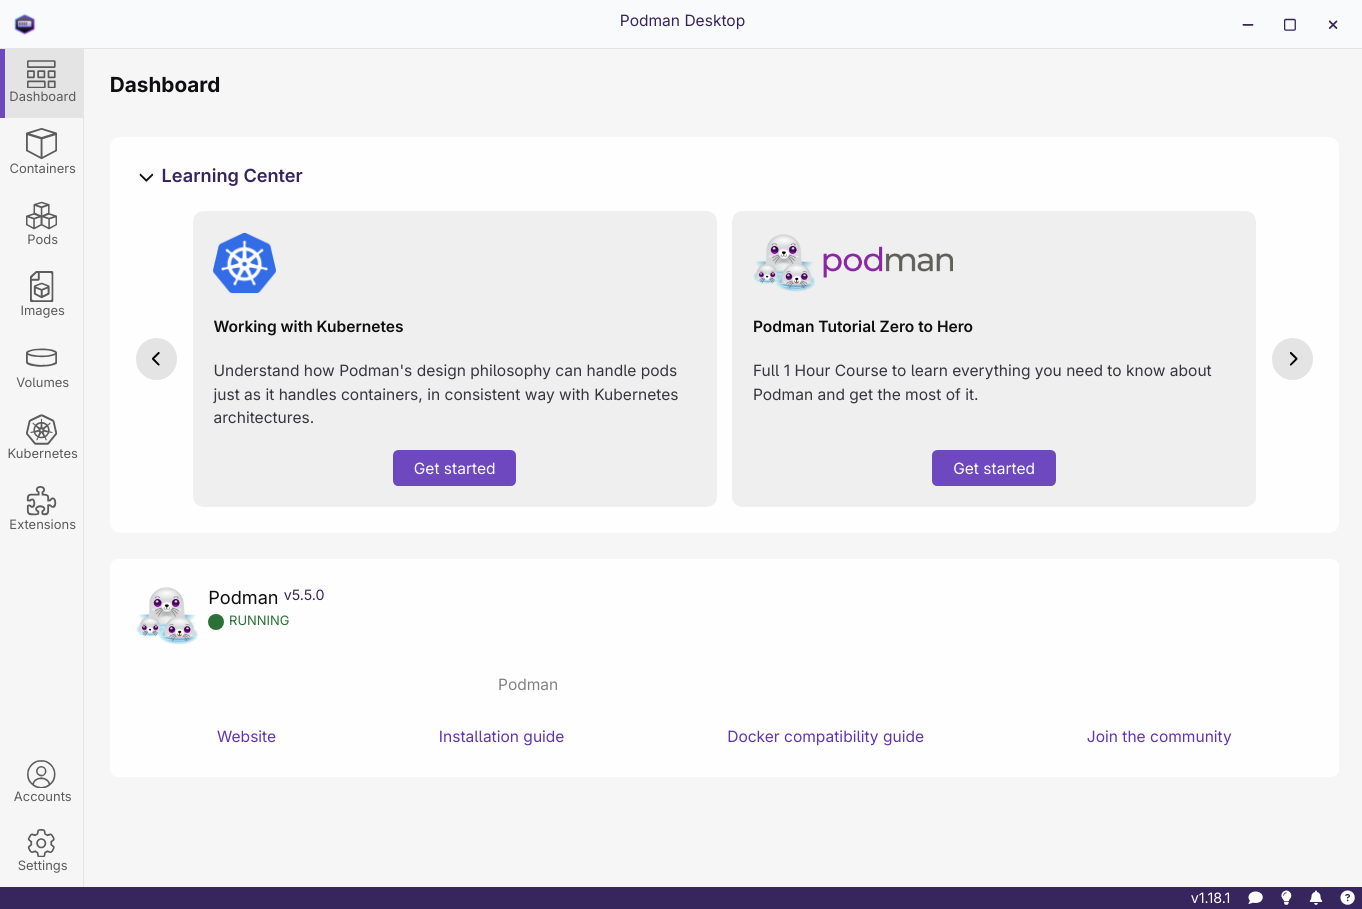Open the feedback chat bubble icon

(1256, 898)
